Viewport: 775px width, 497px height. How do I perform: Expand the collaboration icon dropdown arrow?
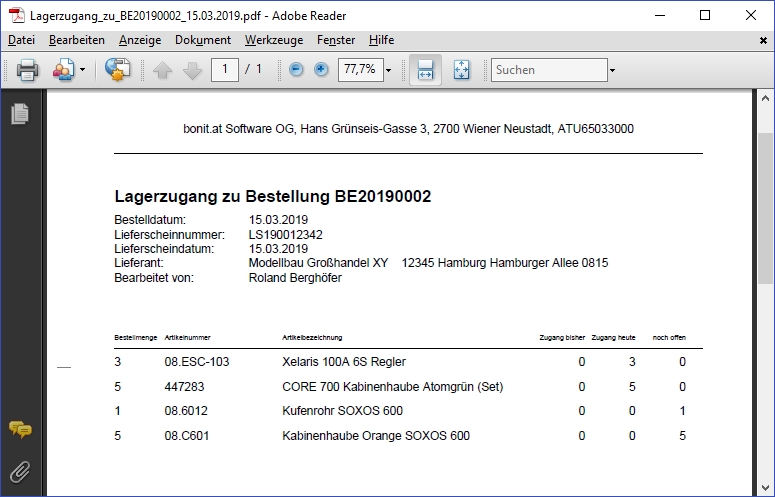(83, 70)
